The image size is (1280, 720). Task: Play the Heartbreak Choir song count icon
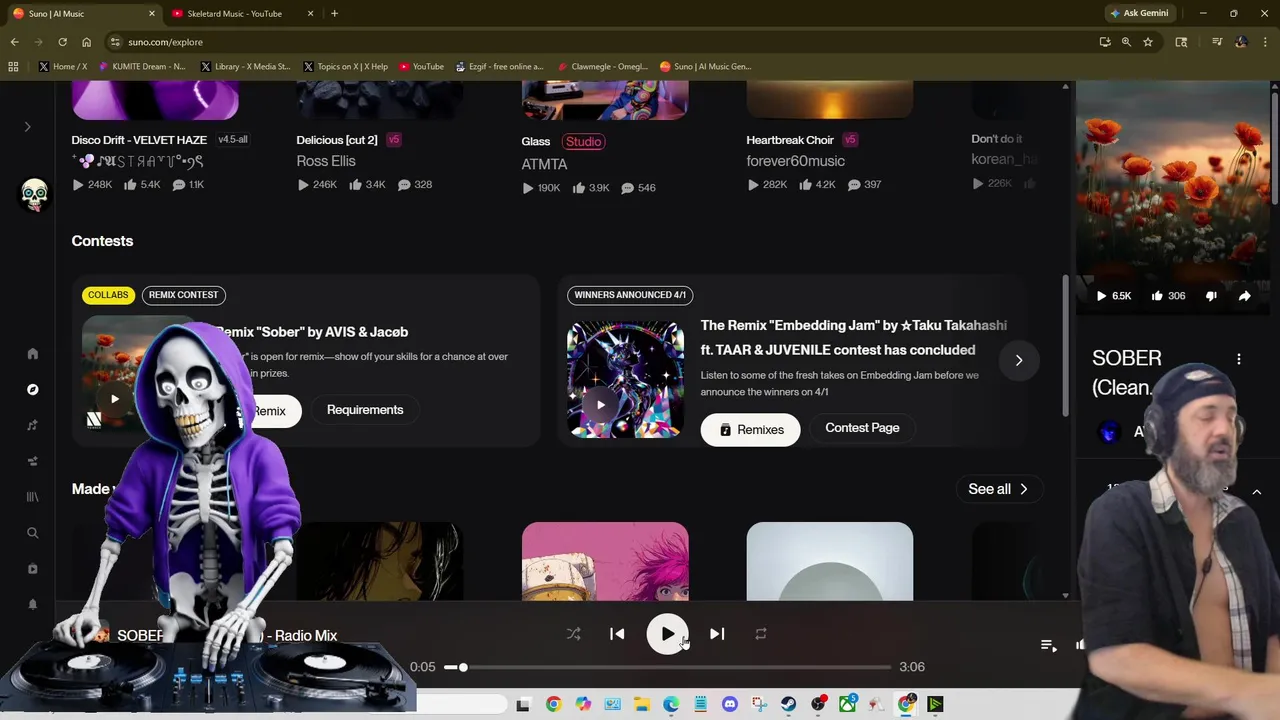[753, 185]
